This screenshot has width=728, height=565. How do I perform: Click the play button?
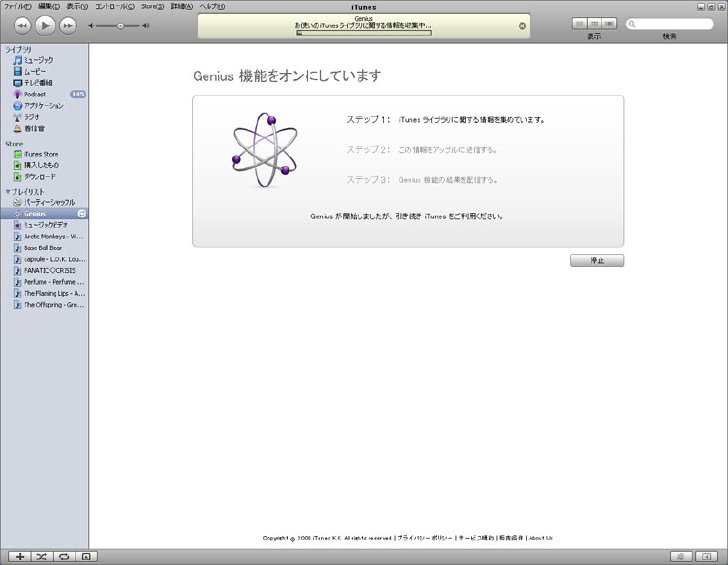pyautogui.click(x=45, y=25)
